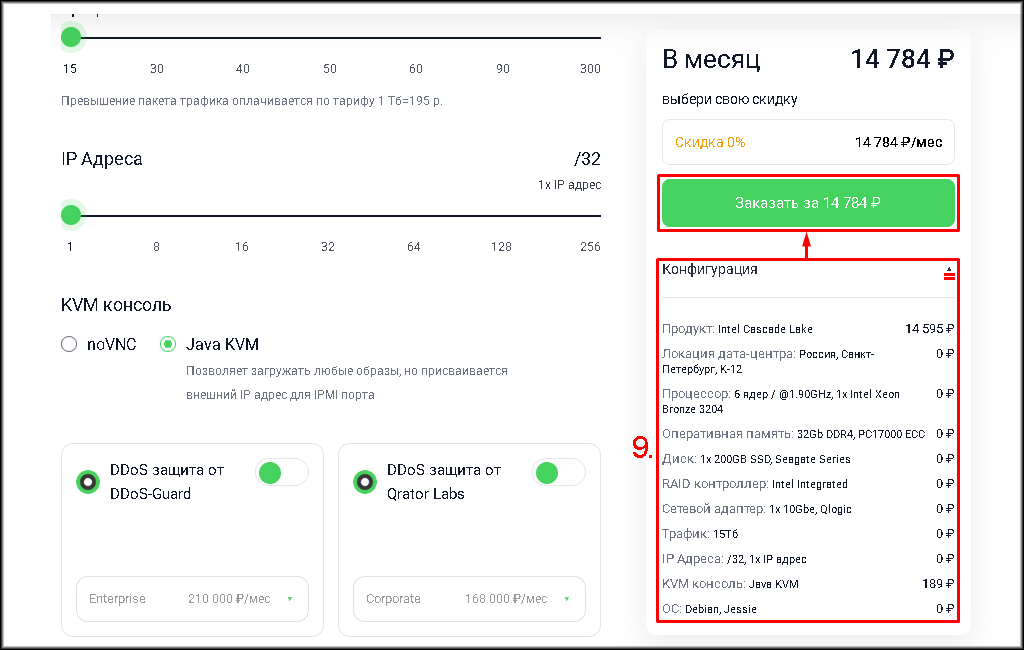This screenshot has width=1024, height=650.
Task: Set traffic slider to the 50 mark
Action: click(x=330, y=38)
